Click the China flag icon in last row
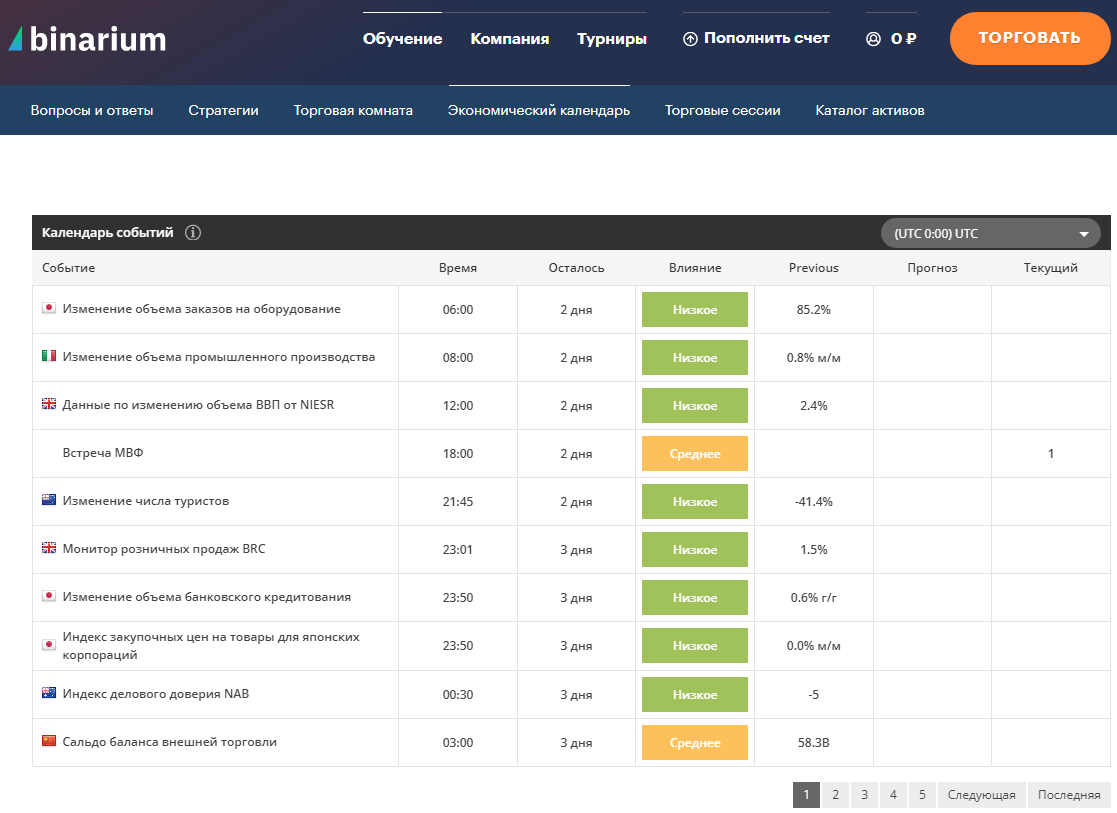The image size is (1117, 813). point(49,742)
